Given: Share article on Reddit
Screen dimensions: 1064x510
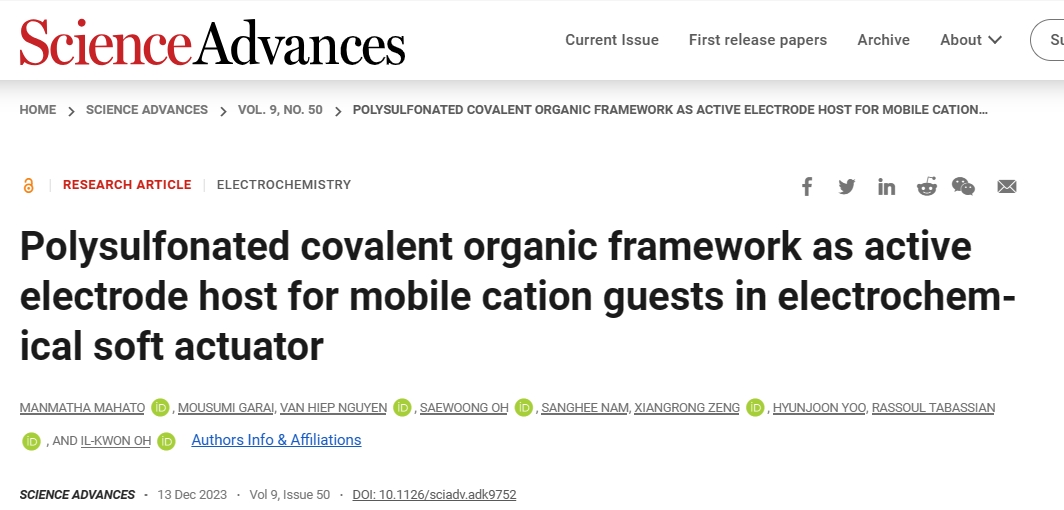Looking at the screenshot, I should 926,187.
